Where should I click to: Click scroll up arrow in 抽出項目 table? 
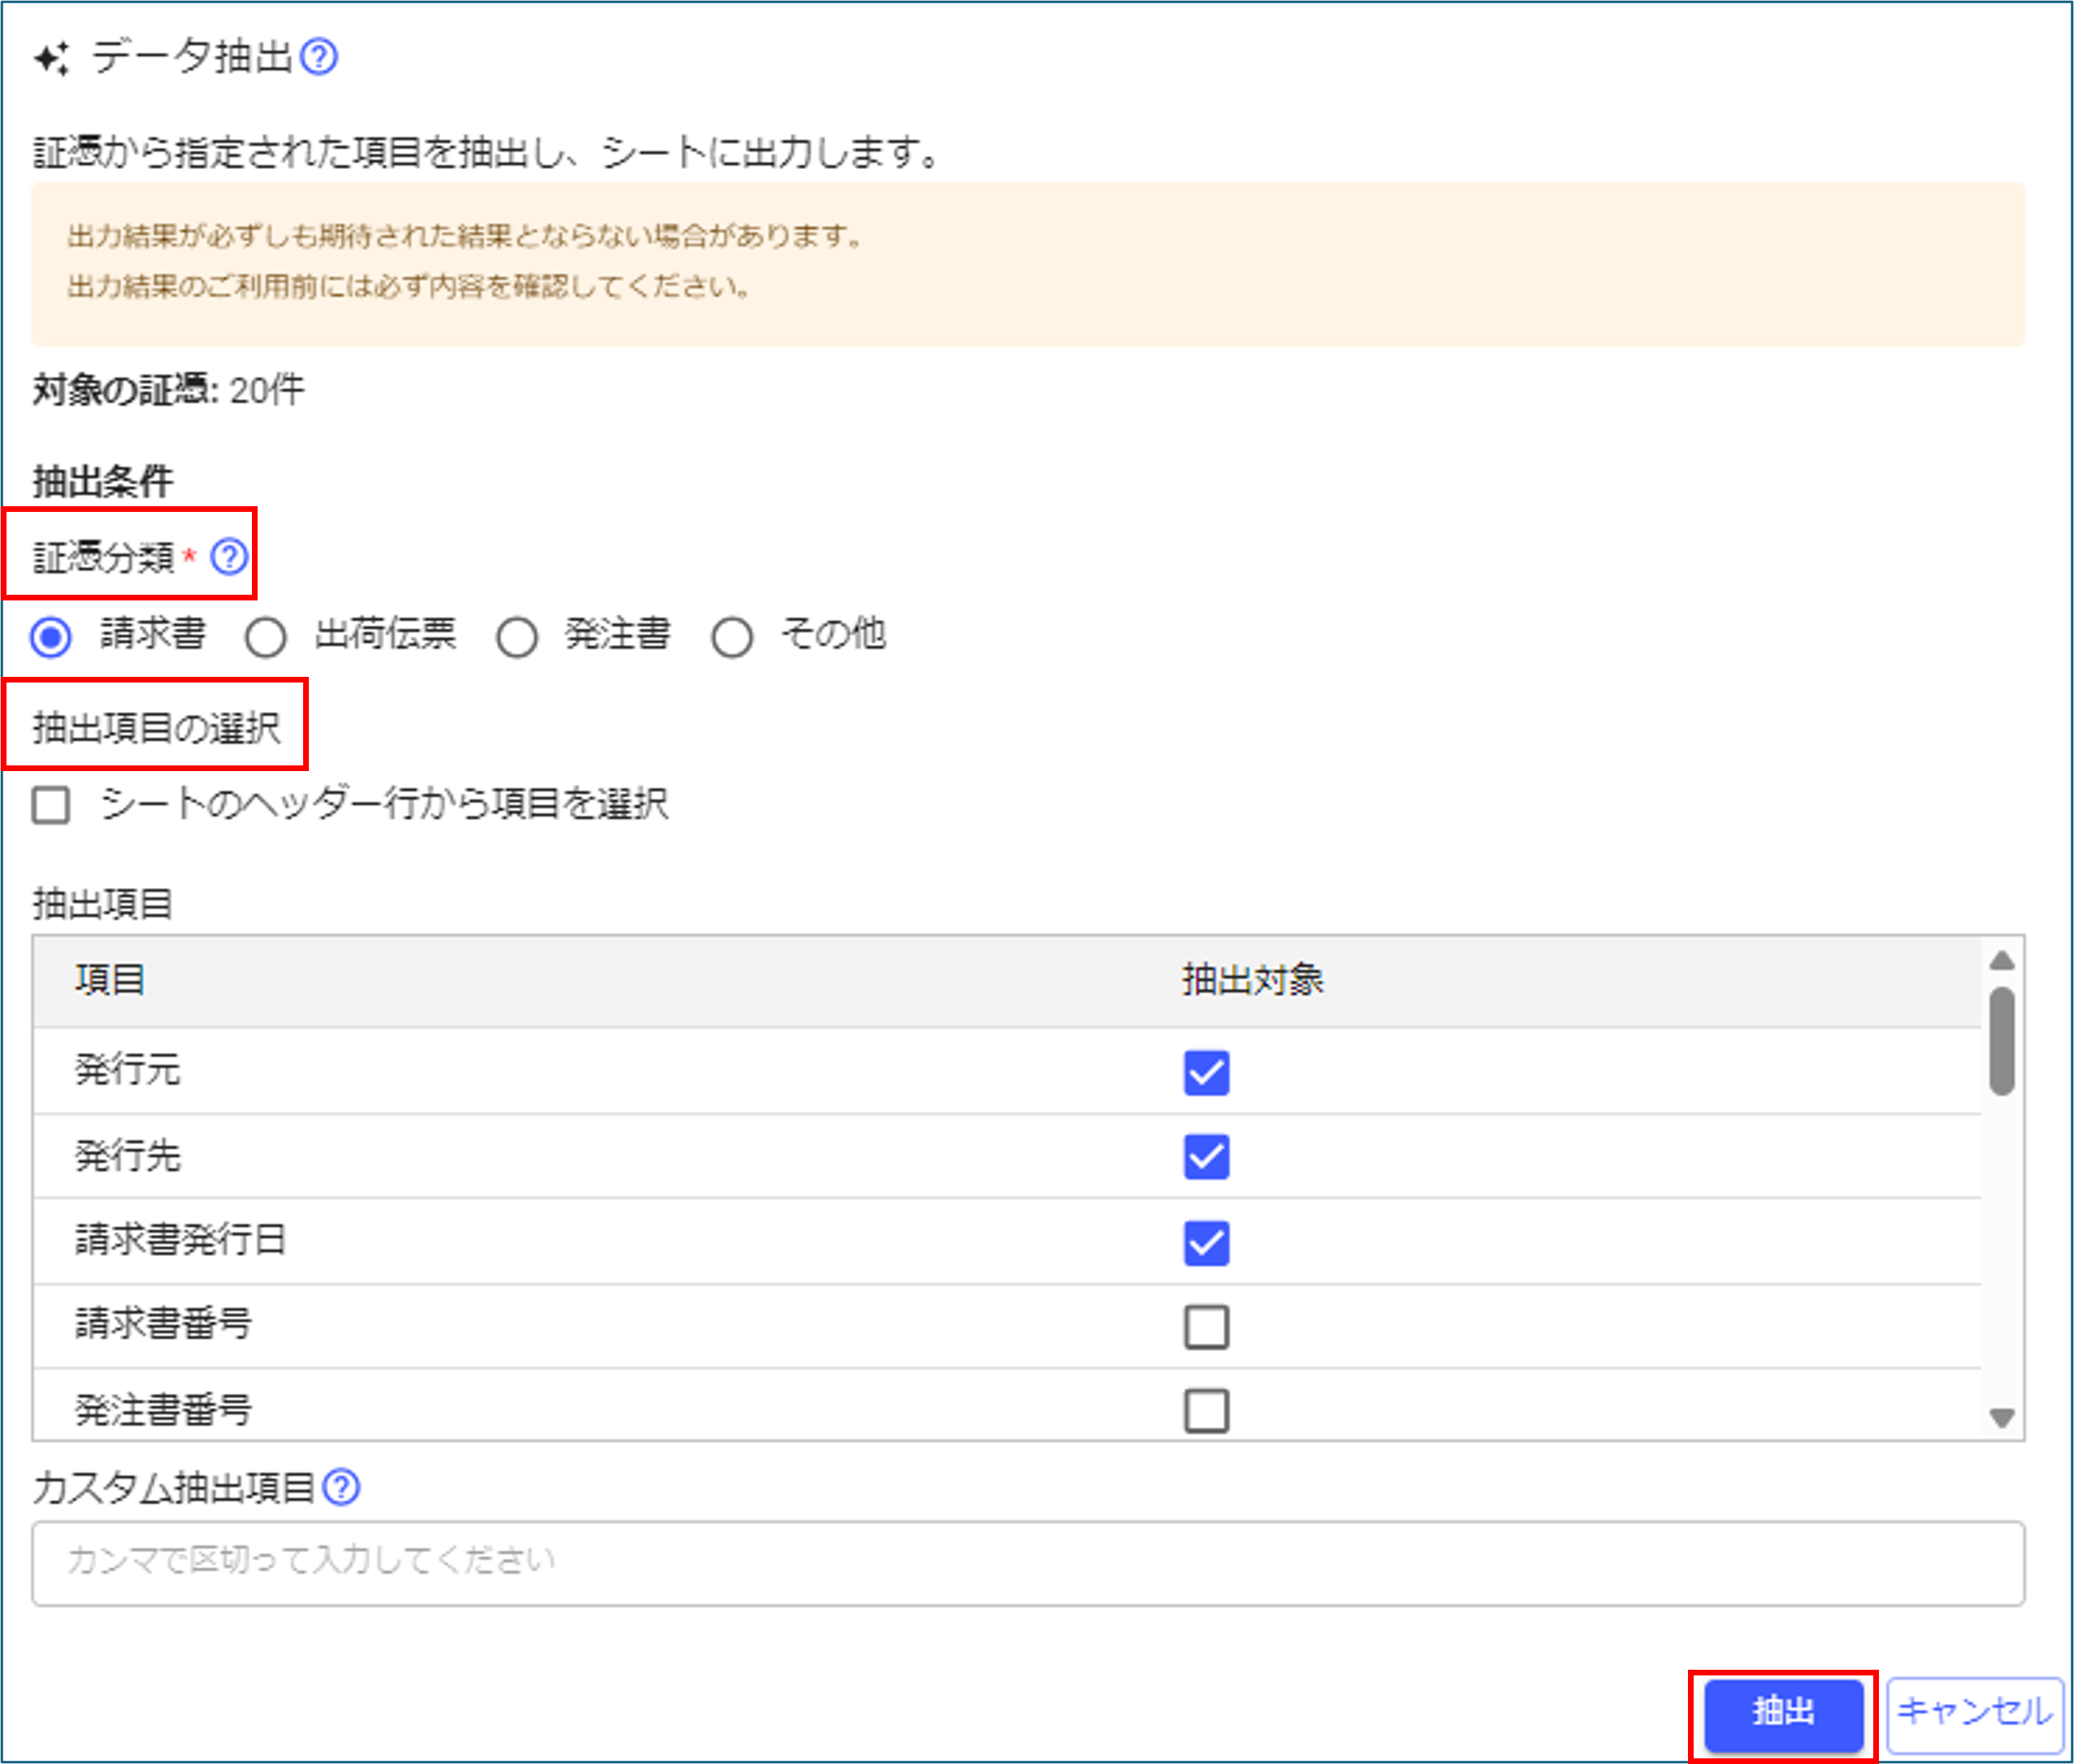[x=2001, y=961]
